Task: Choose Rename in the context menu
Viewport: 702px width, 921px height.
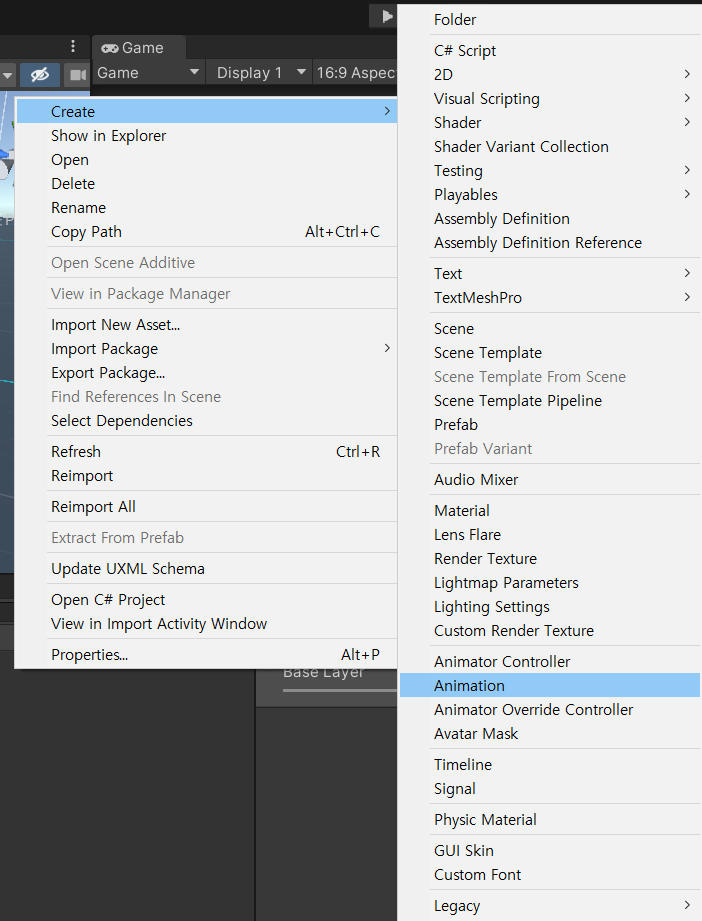Action: [207, 208]
